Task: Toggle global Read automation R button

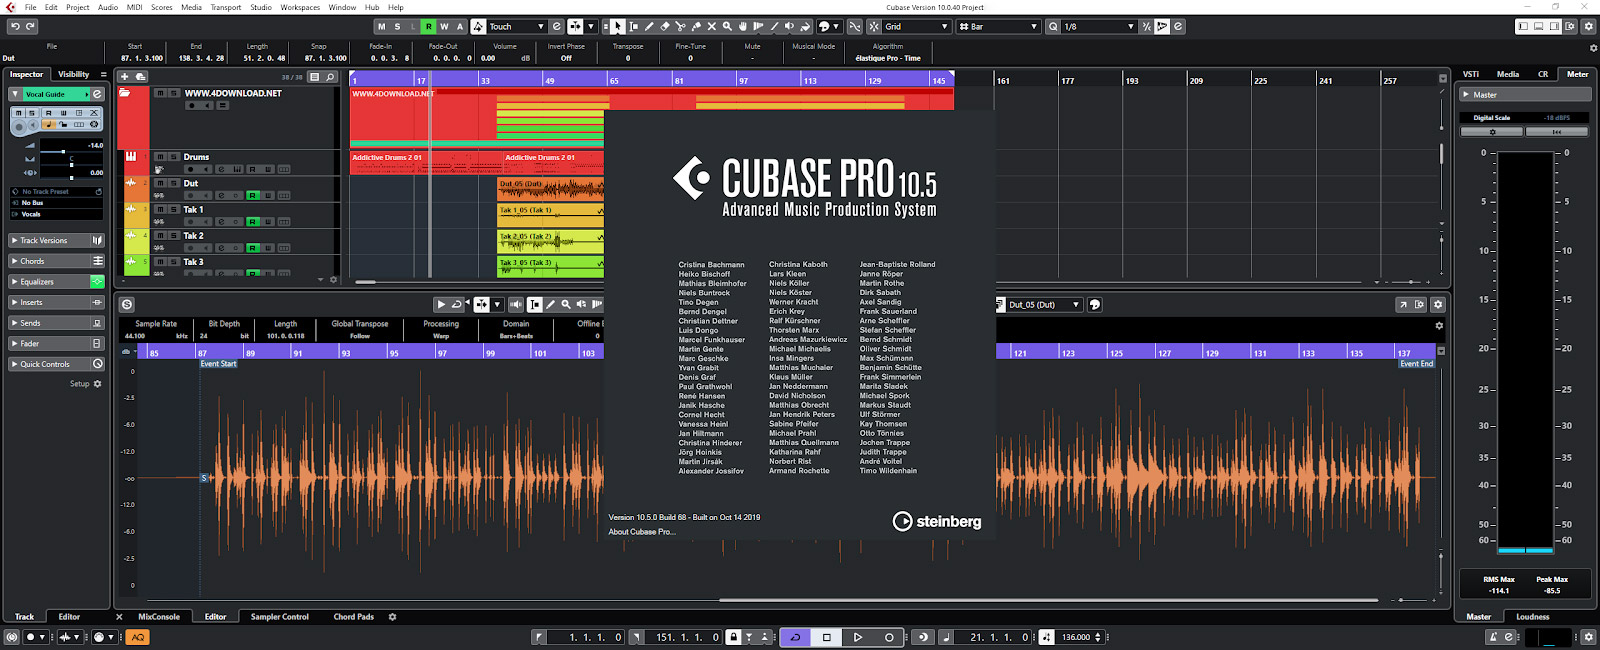Action: point(428,26)
